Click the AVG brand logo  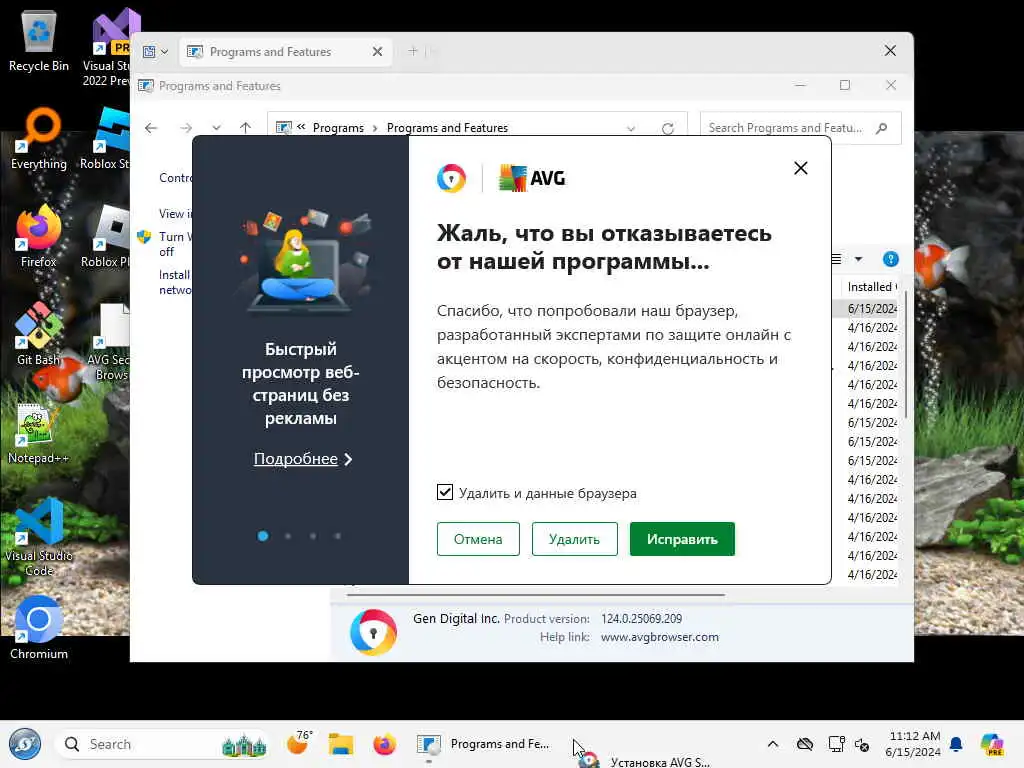pos(532,178)
